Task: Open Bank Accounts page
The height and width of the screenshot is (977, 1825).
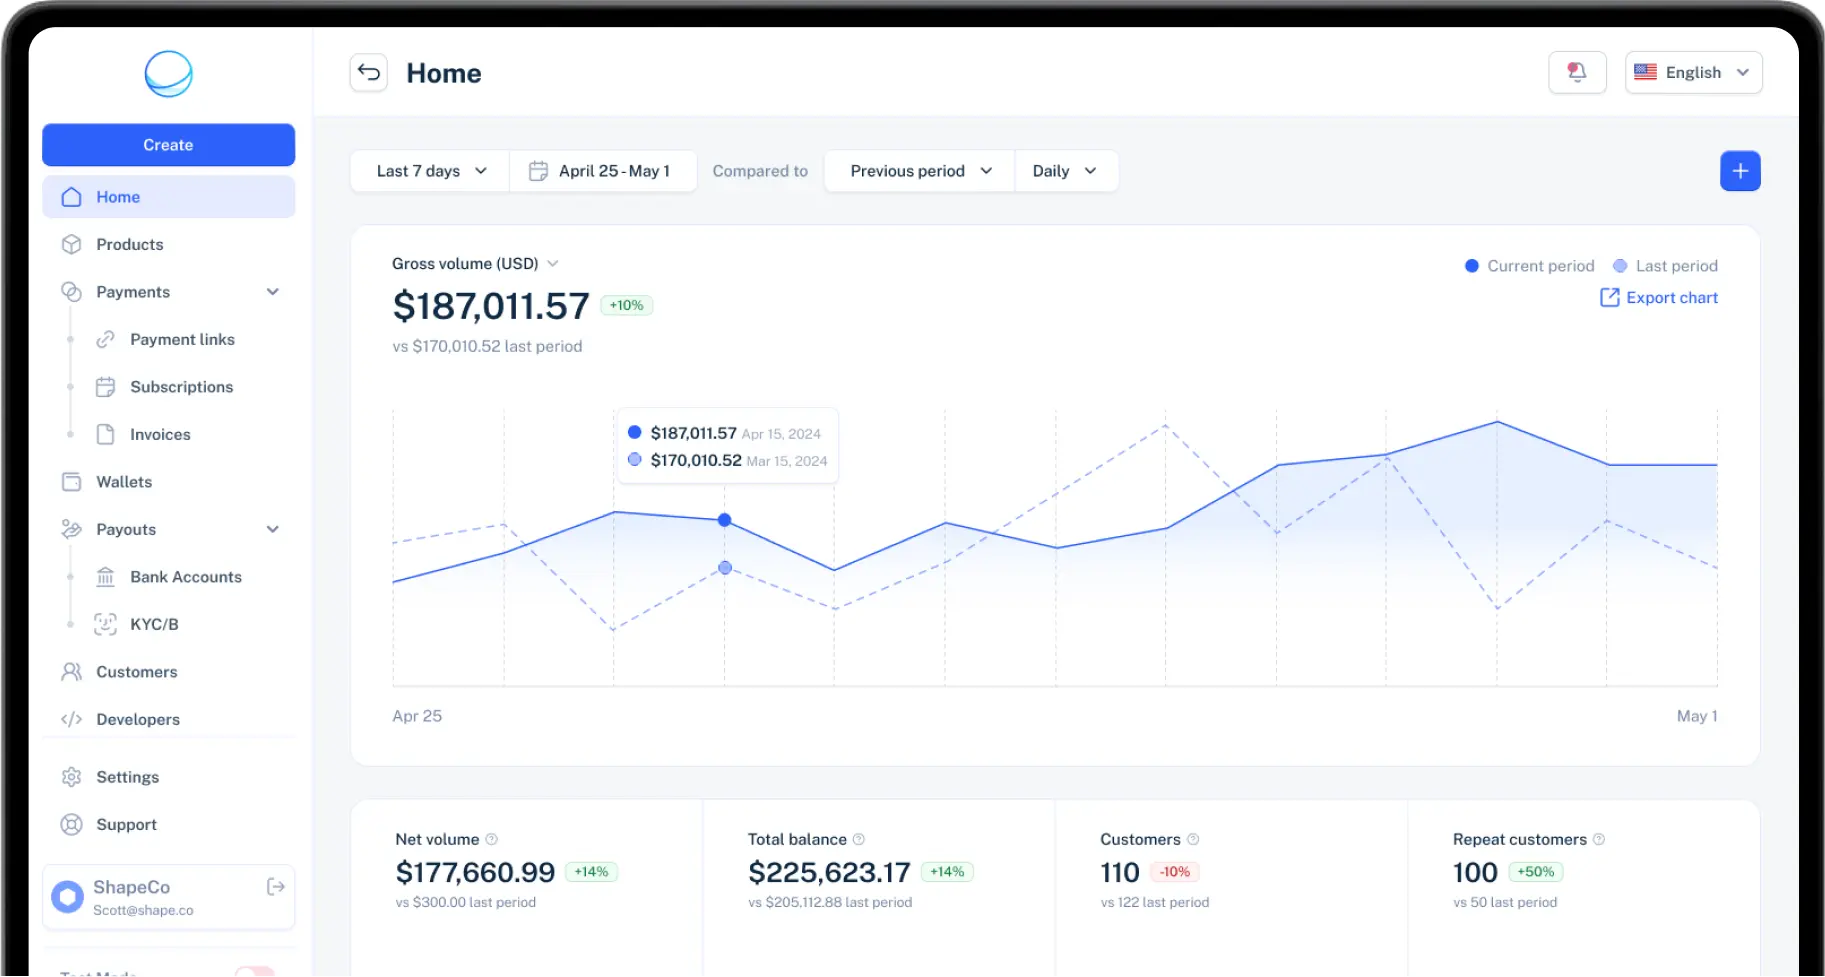Action: point(186,577)
